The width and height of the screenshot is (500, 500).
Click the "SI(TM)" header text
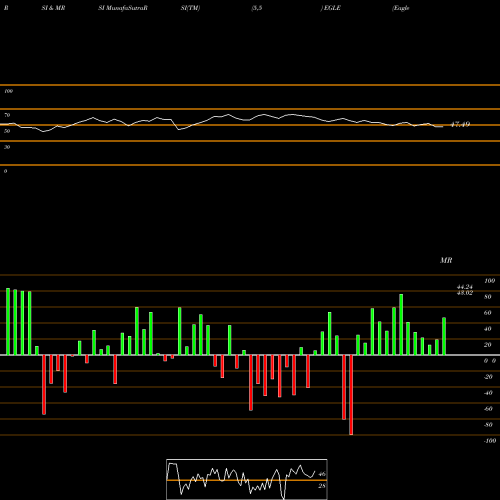click(190, 8)
